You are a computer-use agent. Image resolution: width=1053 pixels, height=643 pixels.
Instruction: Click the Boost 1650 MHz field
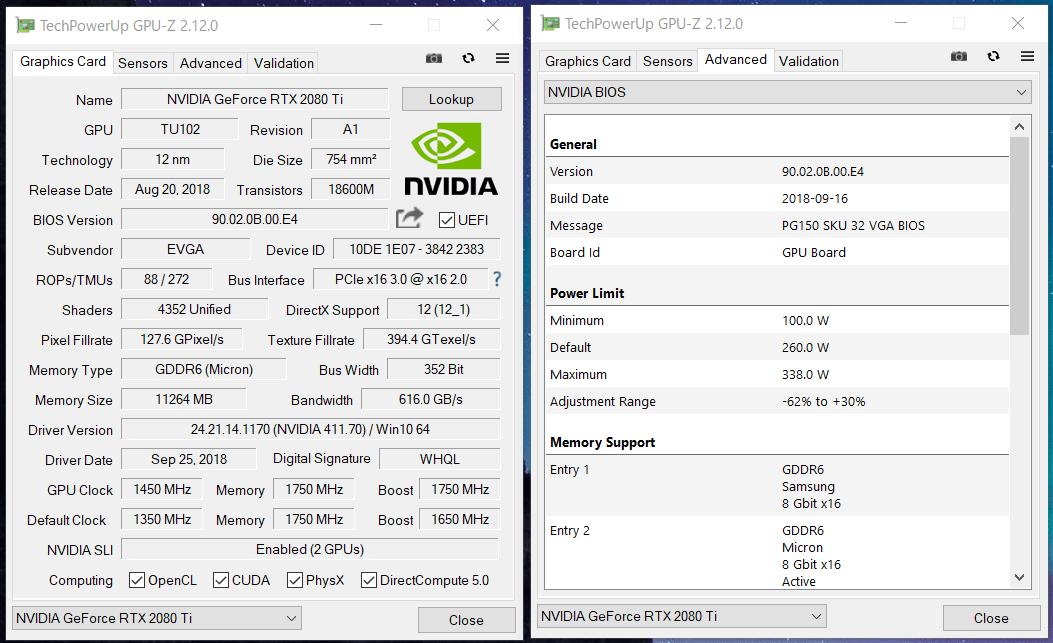point(460,519)
